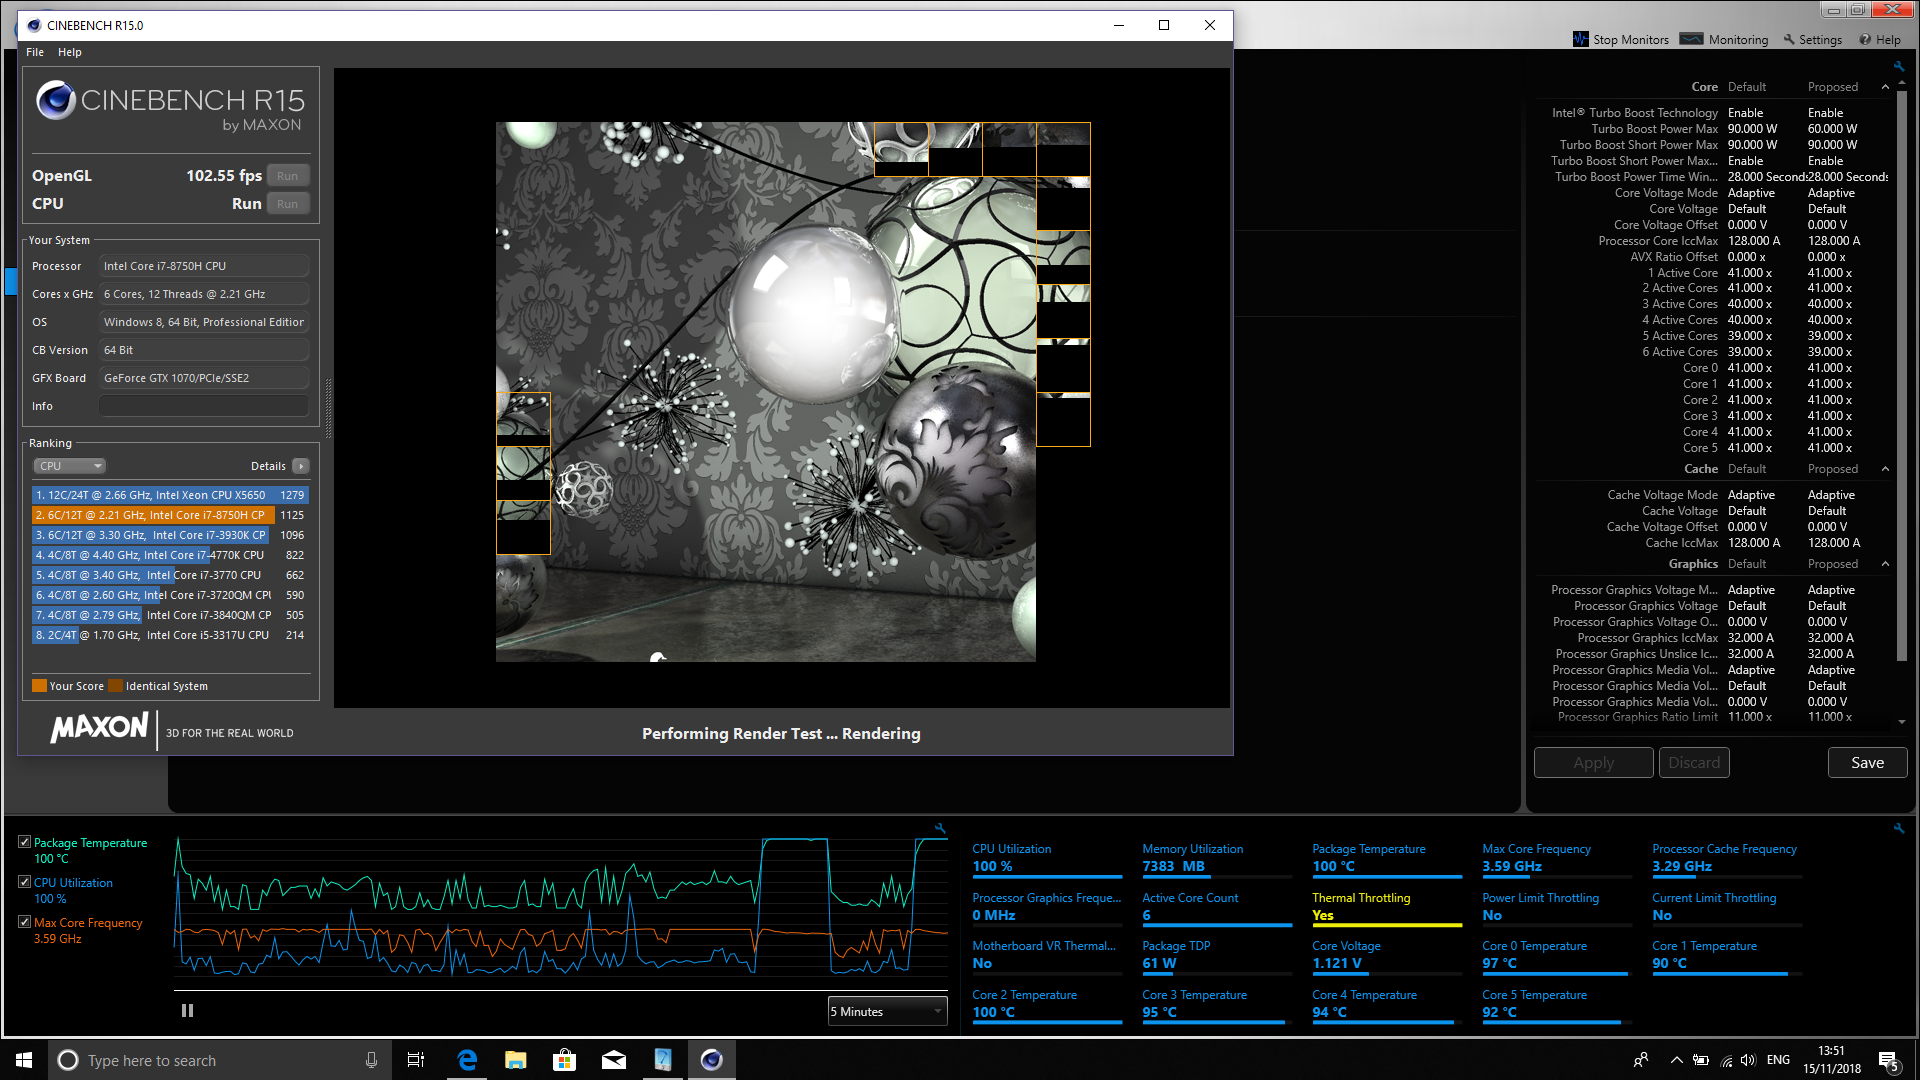This screenshot has height=1080, width=1920.
Task: Toggle Package Temperature graph checkbox
Action: coord(25,842)
